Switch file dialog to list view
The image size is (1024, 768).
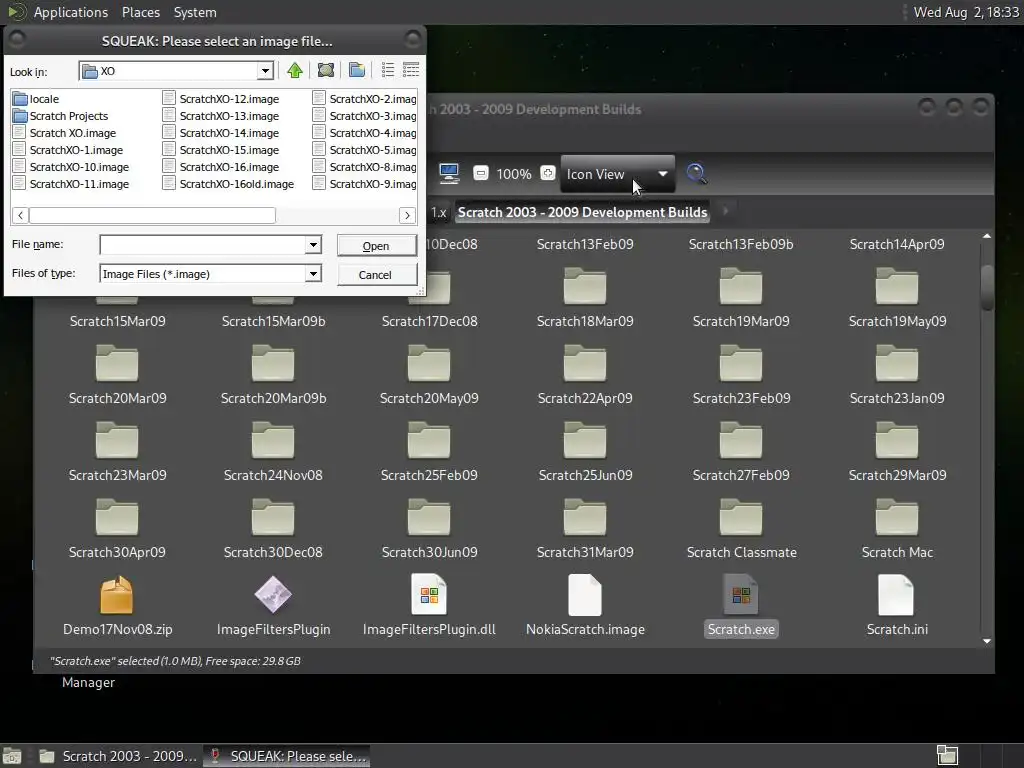pos(388,71)
